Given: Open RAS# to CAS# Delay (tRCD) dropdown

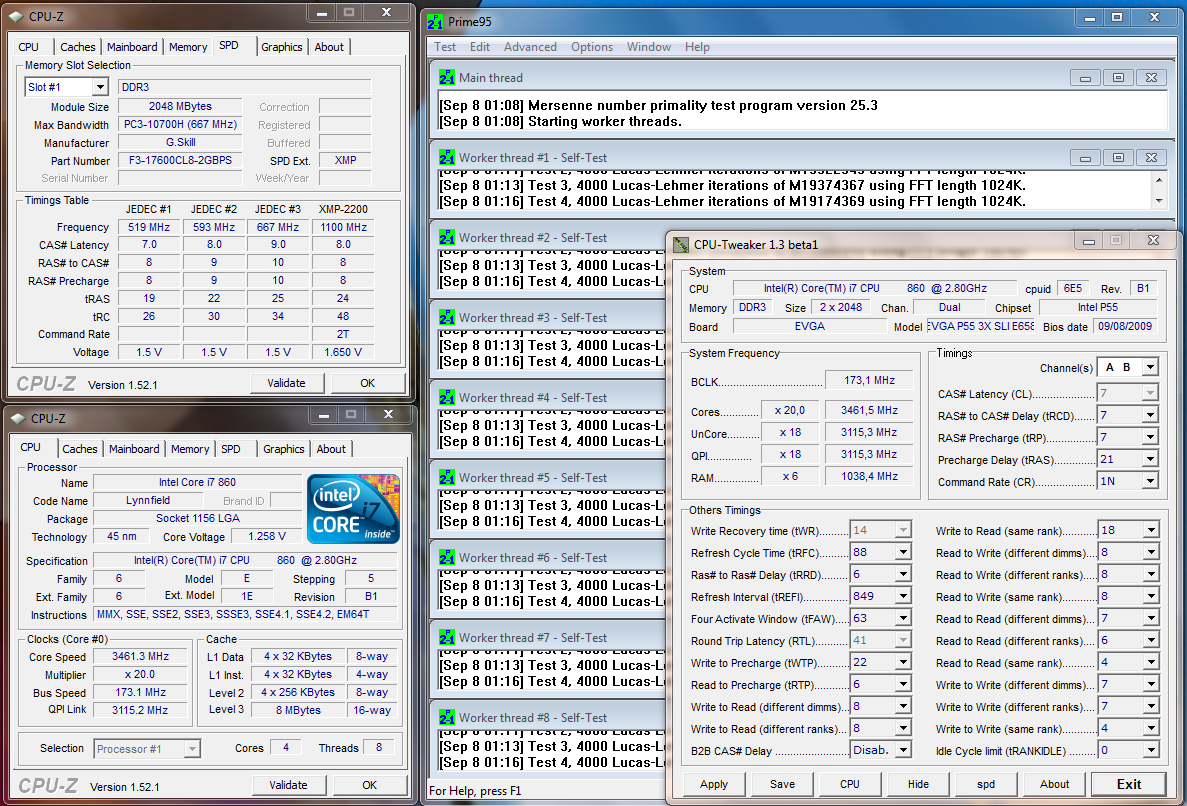Looking at the screenshot, I should [x=1150, y=415].
